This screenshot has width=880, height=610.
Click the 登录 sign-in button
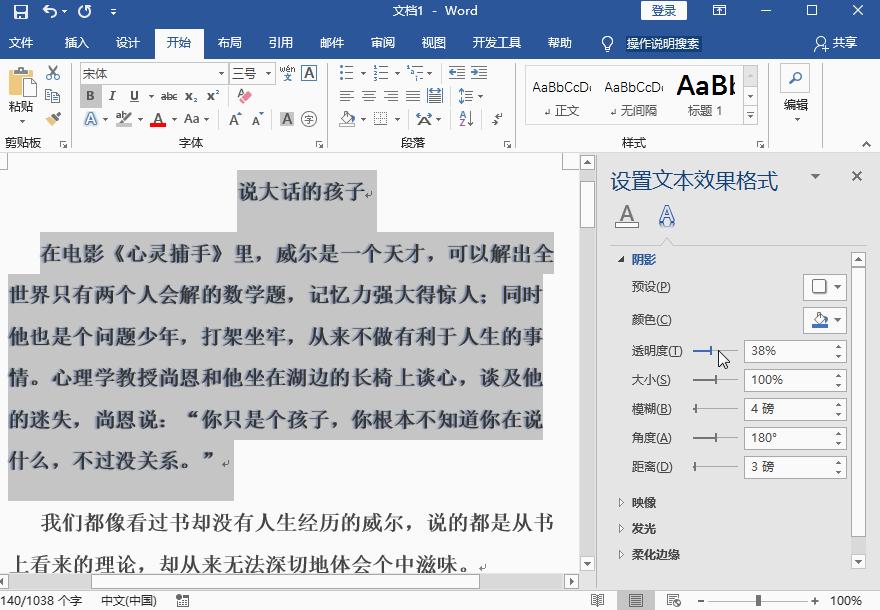[x=662, y=11]
